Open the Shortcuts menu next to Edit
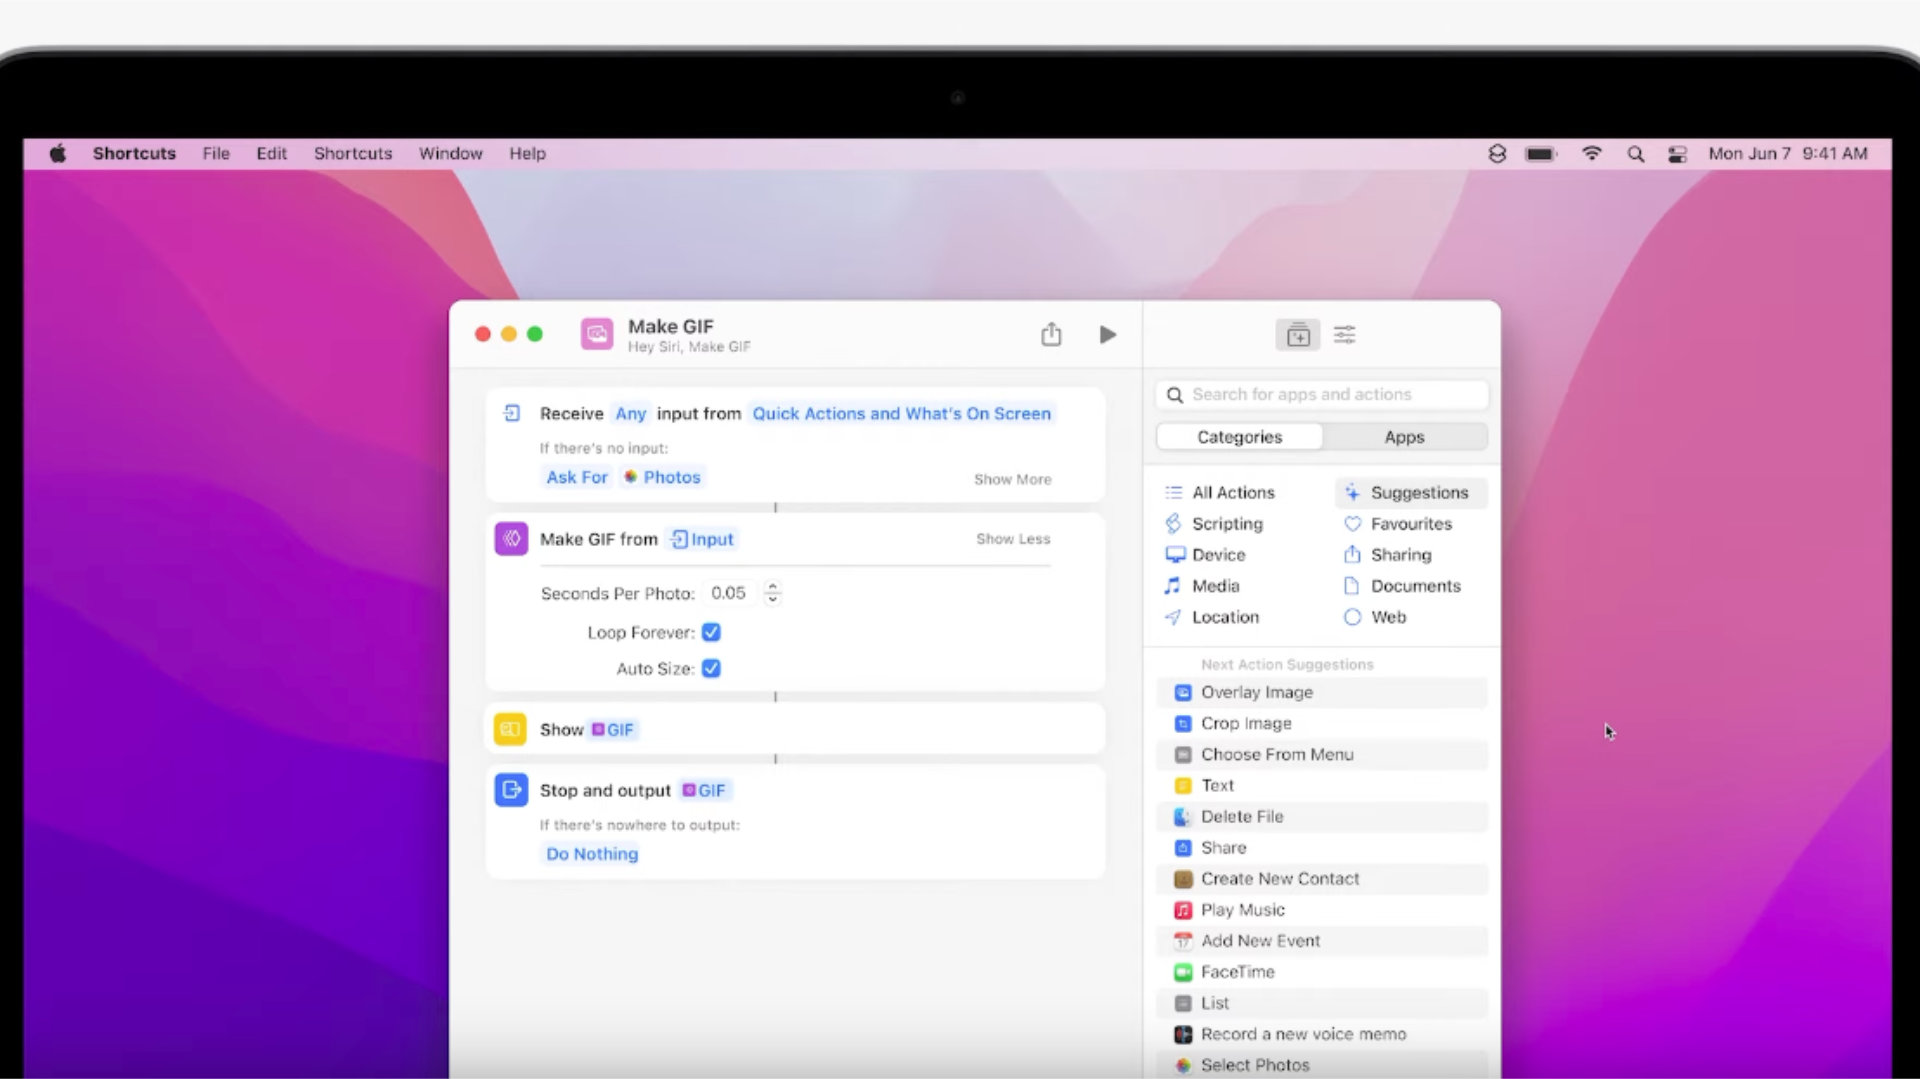 point(353,153)
